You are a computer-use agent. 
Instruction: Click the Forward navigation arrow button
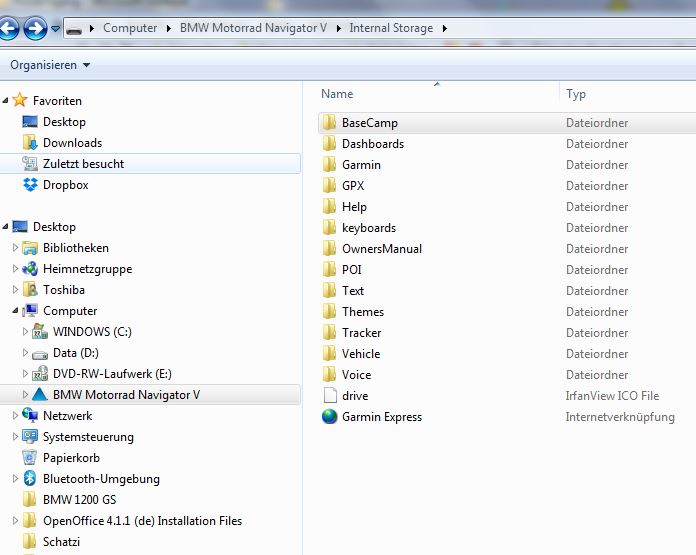[x=36, y=28]
